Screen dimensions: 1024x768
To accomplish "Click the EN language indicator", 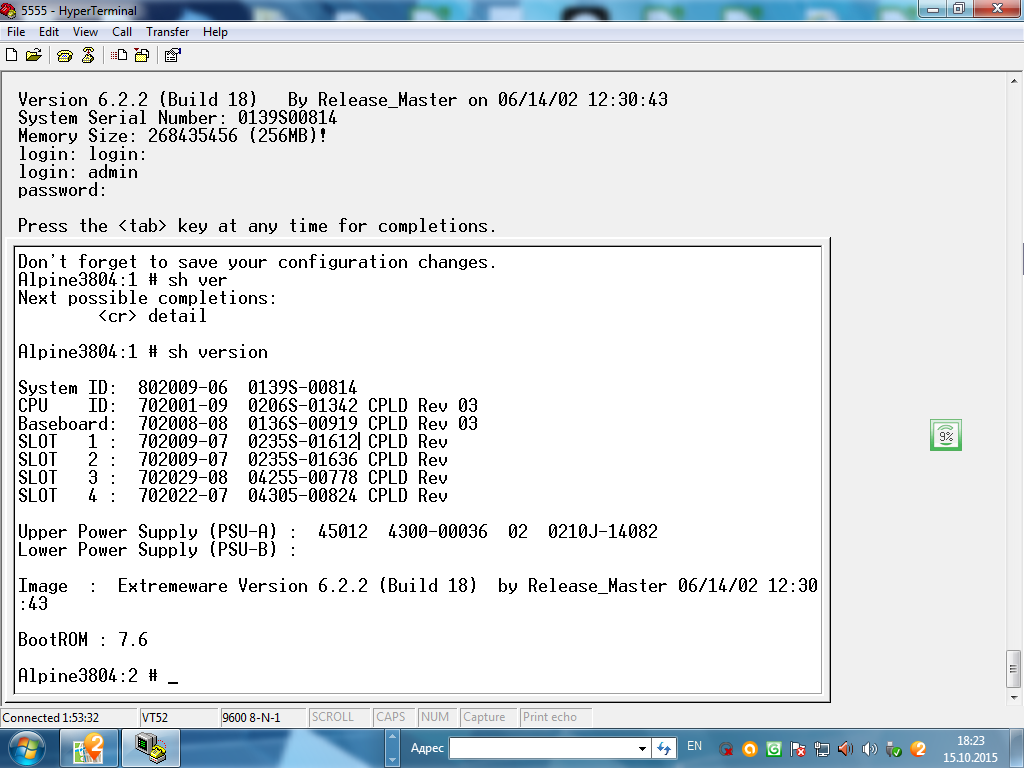I will [694, 746].
